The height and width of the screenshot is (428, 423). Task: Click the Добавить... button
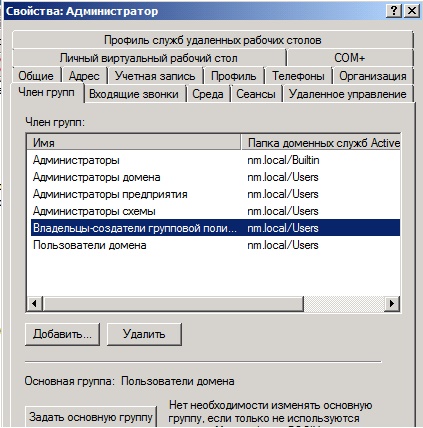point(62,334)
